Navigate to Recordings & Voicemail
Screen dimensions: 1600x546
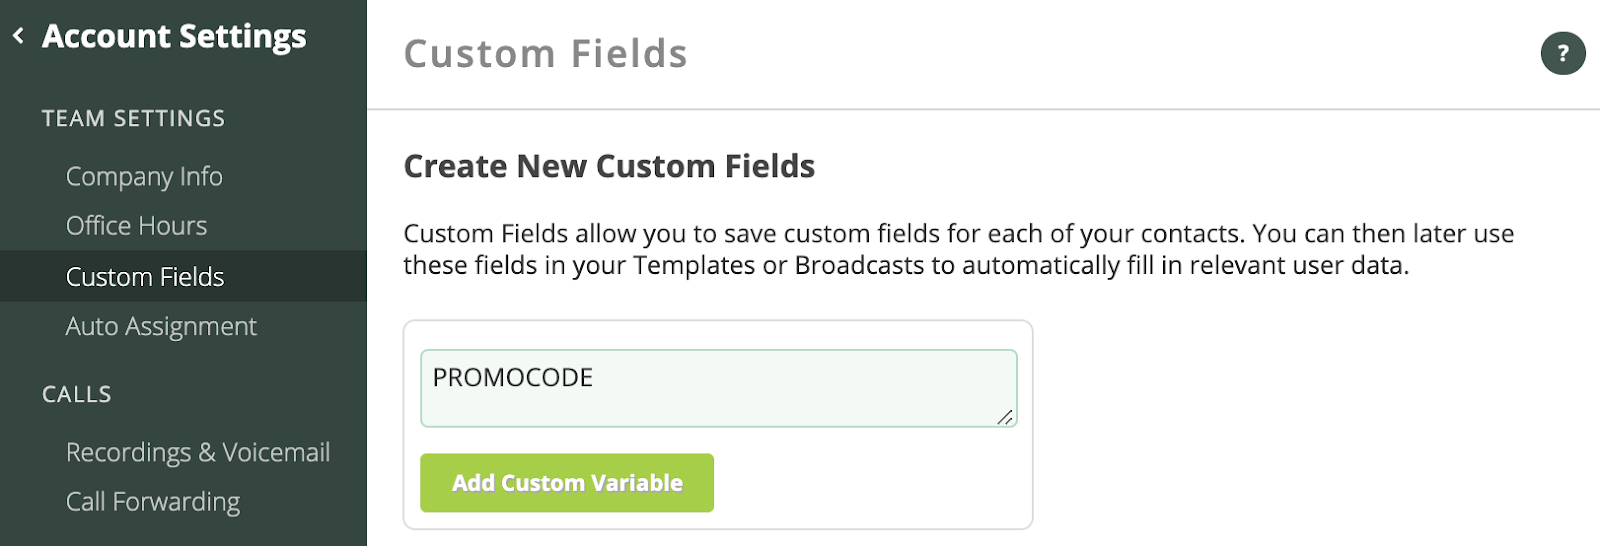click(x=197, y=452)
